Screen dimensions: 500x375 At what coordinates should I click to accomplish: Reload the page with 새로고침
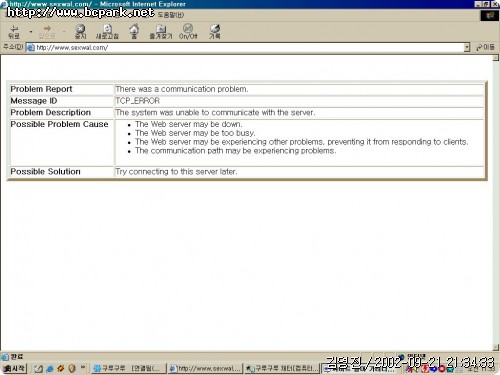click(107, 32)
